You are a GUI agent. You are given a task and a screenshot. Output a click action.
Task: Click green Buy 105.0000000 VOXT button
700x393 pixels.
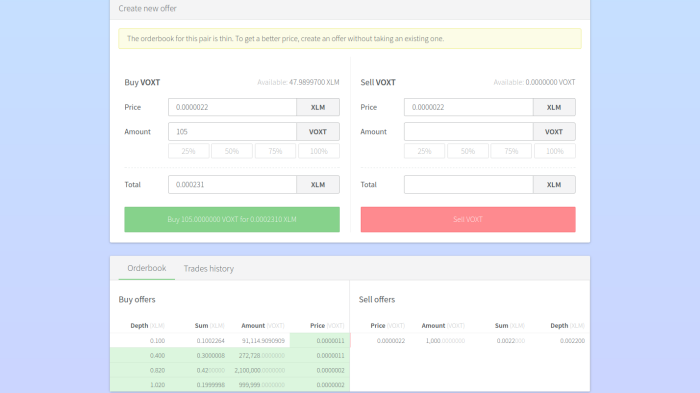[232, 219]
